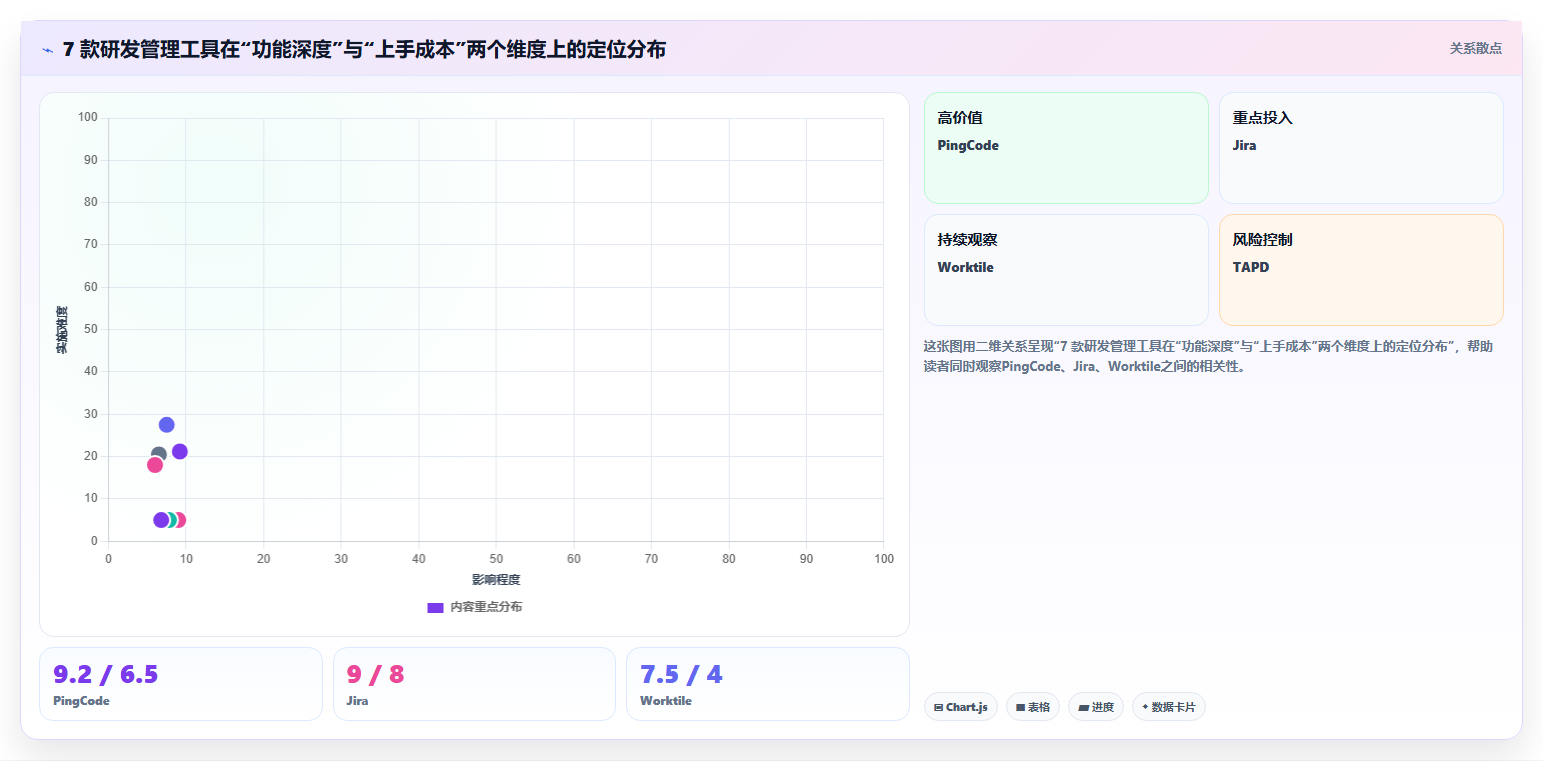The width and height of the screenshot is (1543, 761).
Task: Open the 风险控制 TAPD card
Action: 1361,270
